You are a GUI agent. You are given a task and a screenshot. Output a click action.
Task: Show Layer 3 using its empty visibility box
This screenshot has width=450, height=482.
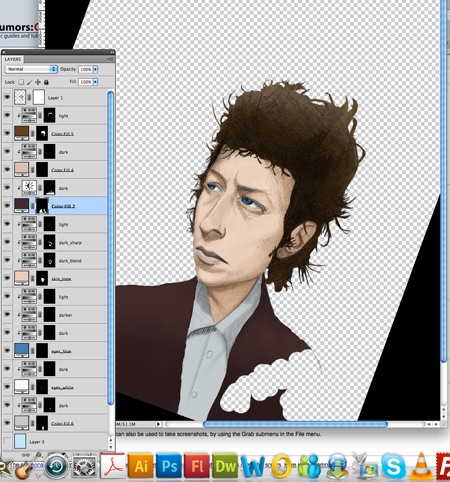[x=7, y=441]
